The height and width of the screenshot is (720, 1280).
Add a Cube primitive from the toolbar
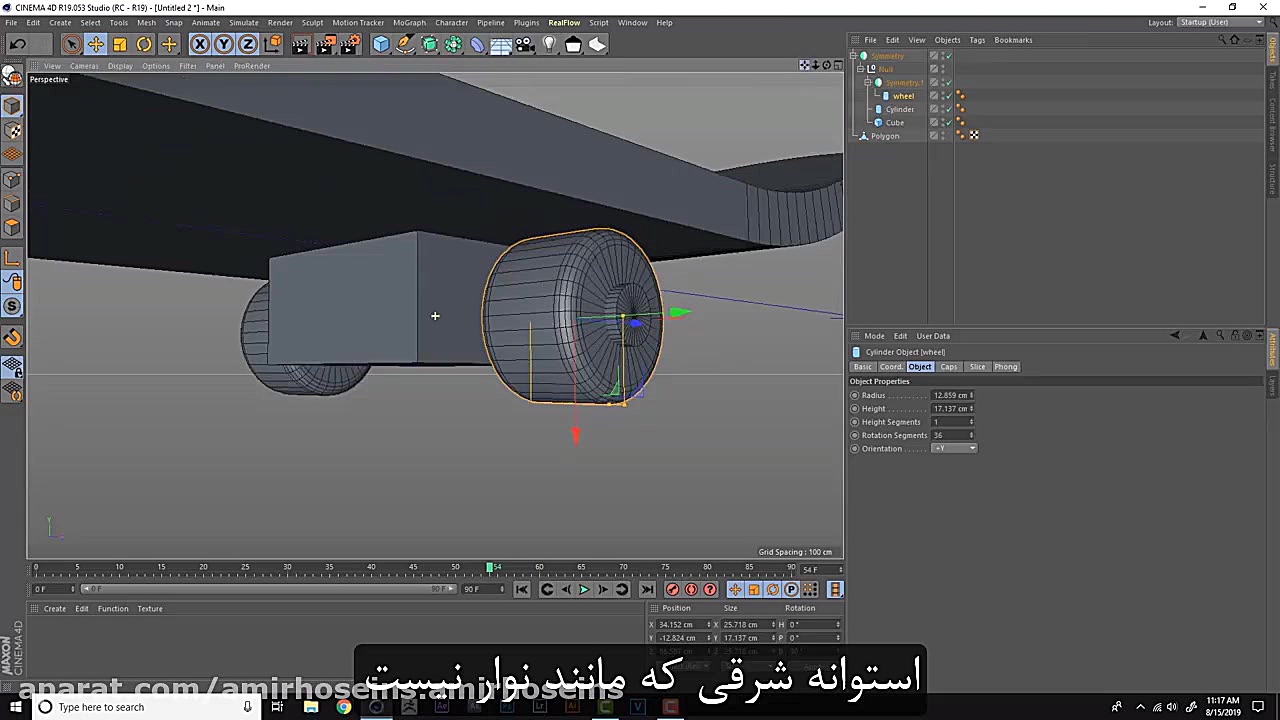381,43
